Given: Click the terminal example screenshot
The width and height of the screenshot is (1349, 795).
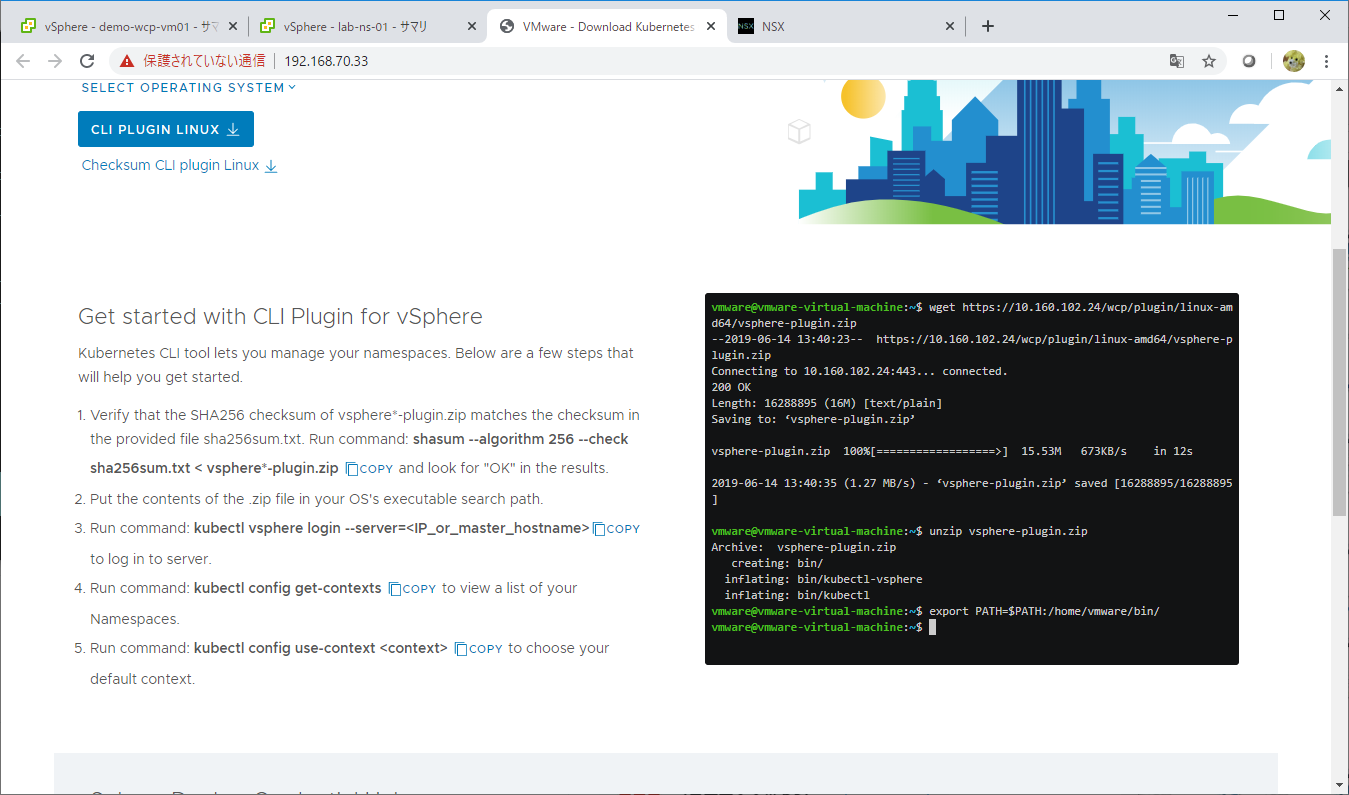Looking at the screenshot, I should coord(972,479).
